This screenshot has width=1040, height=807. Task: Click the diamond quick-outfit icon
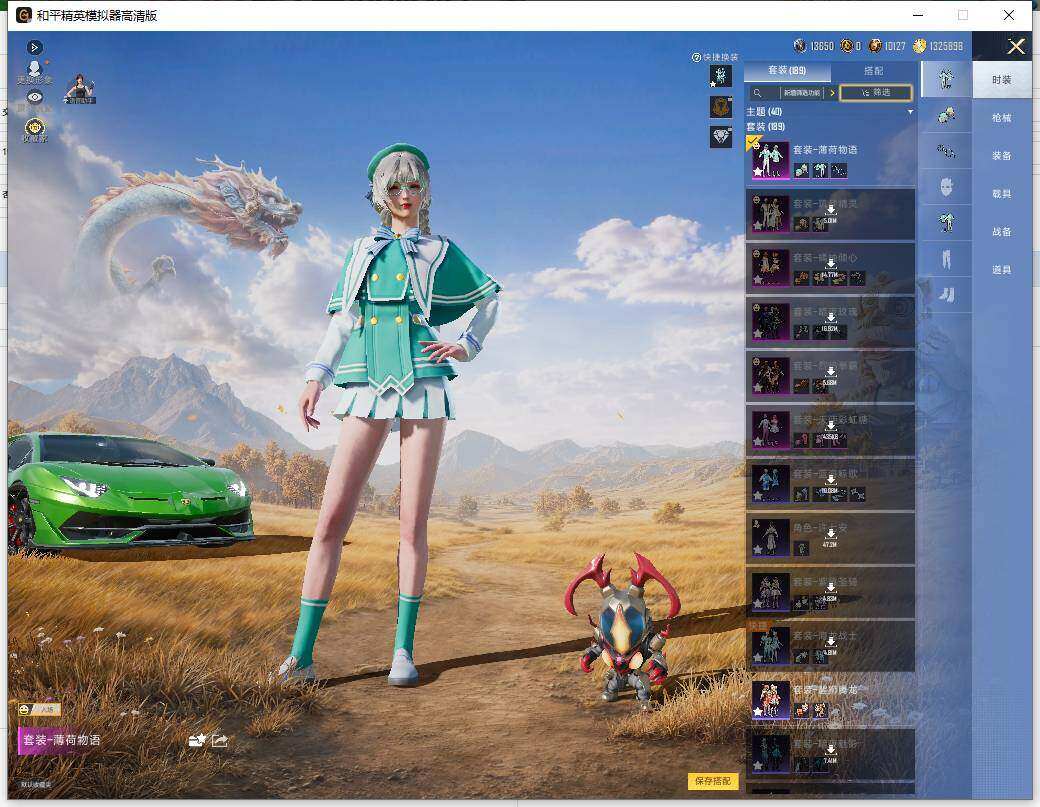pos(721,137)
